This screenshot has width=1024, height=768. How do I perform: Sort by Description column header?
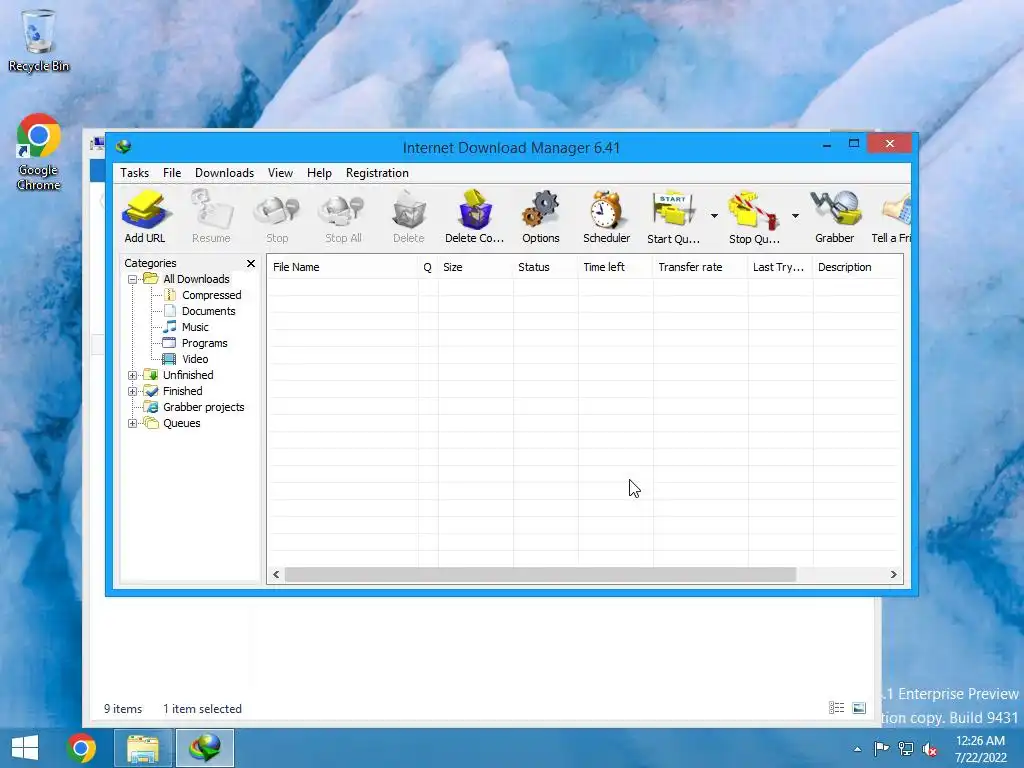click(x=857, y=267)
